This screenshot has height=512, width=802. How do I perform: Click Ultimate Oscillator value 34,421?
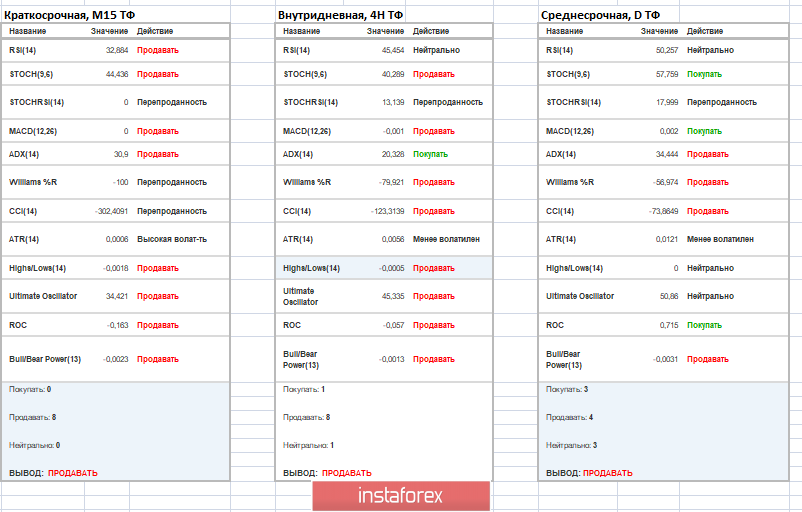point(117,296)
